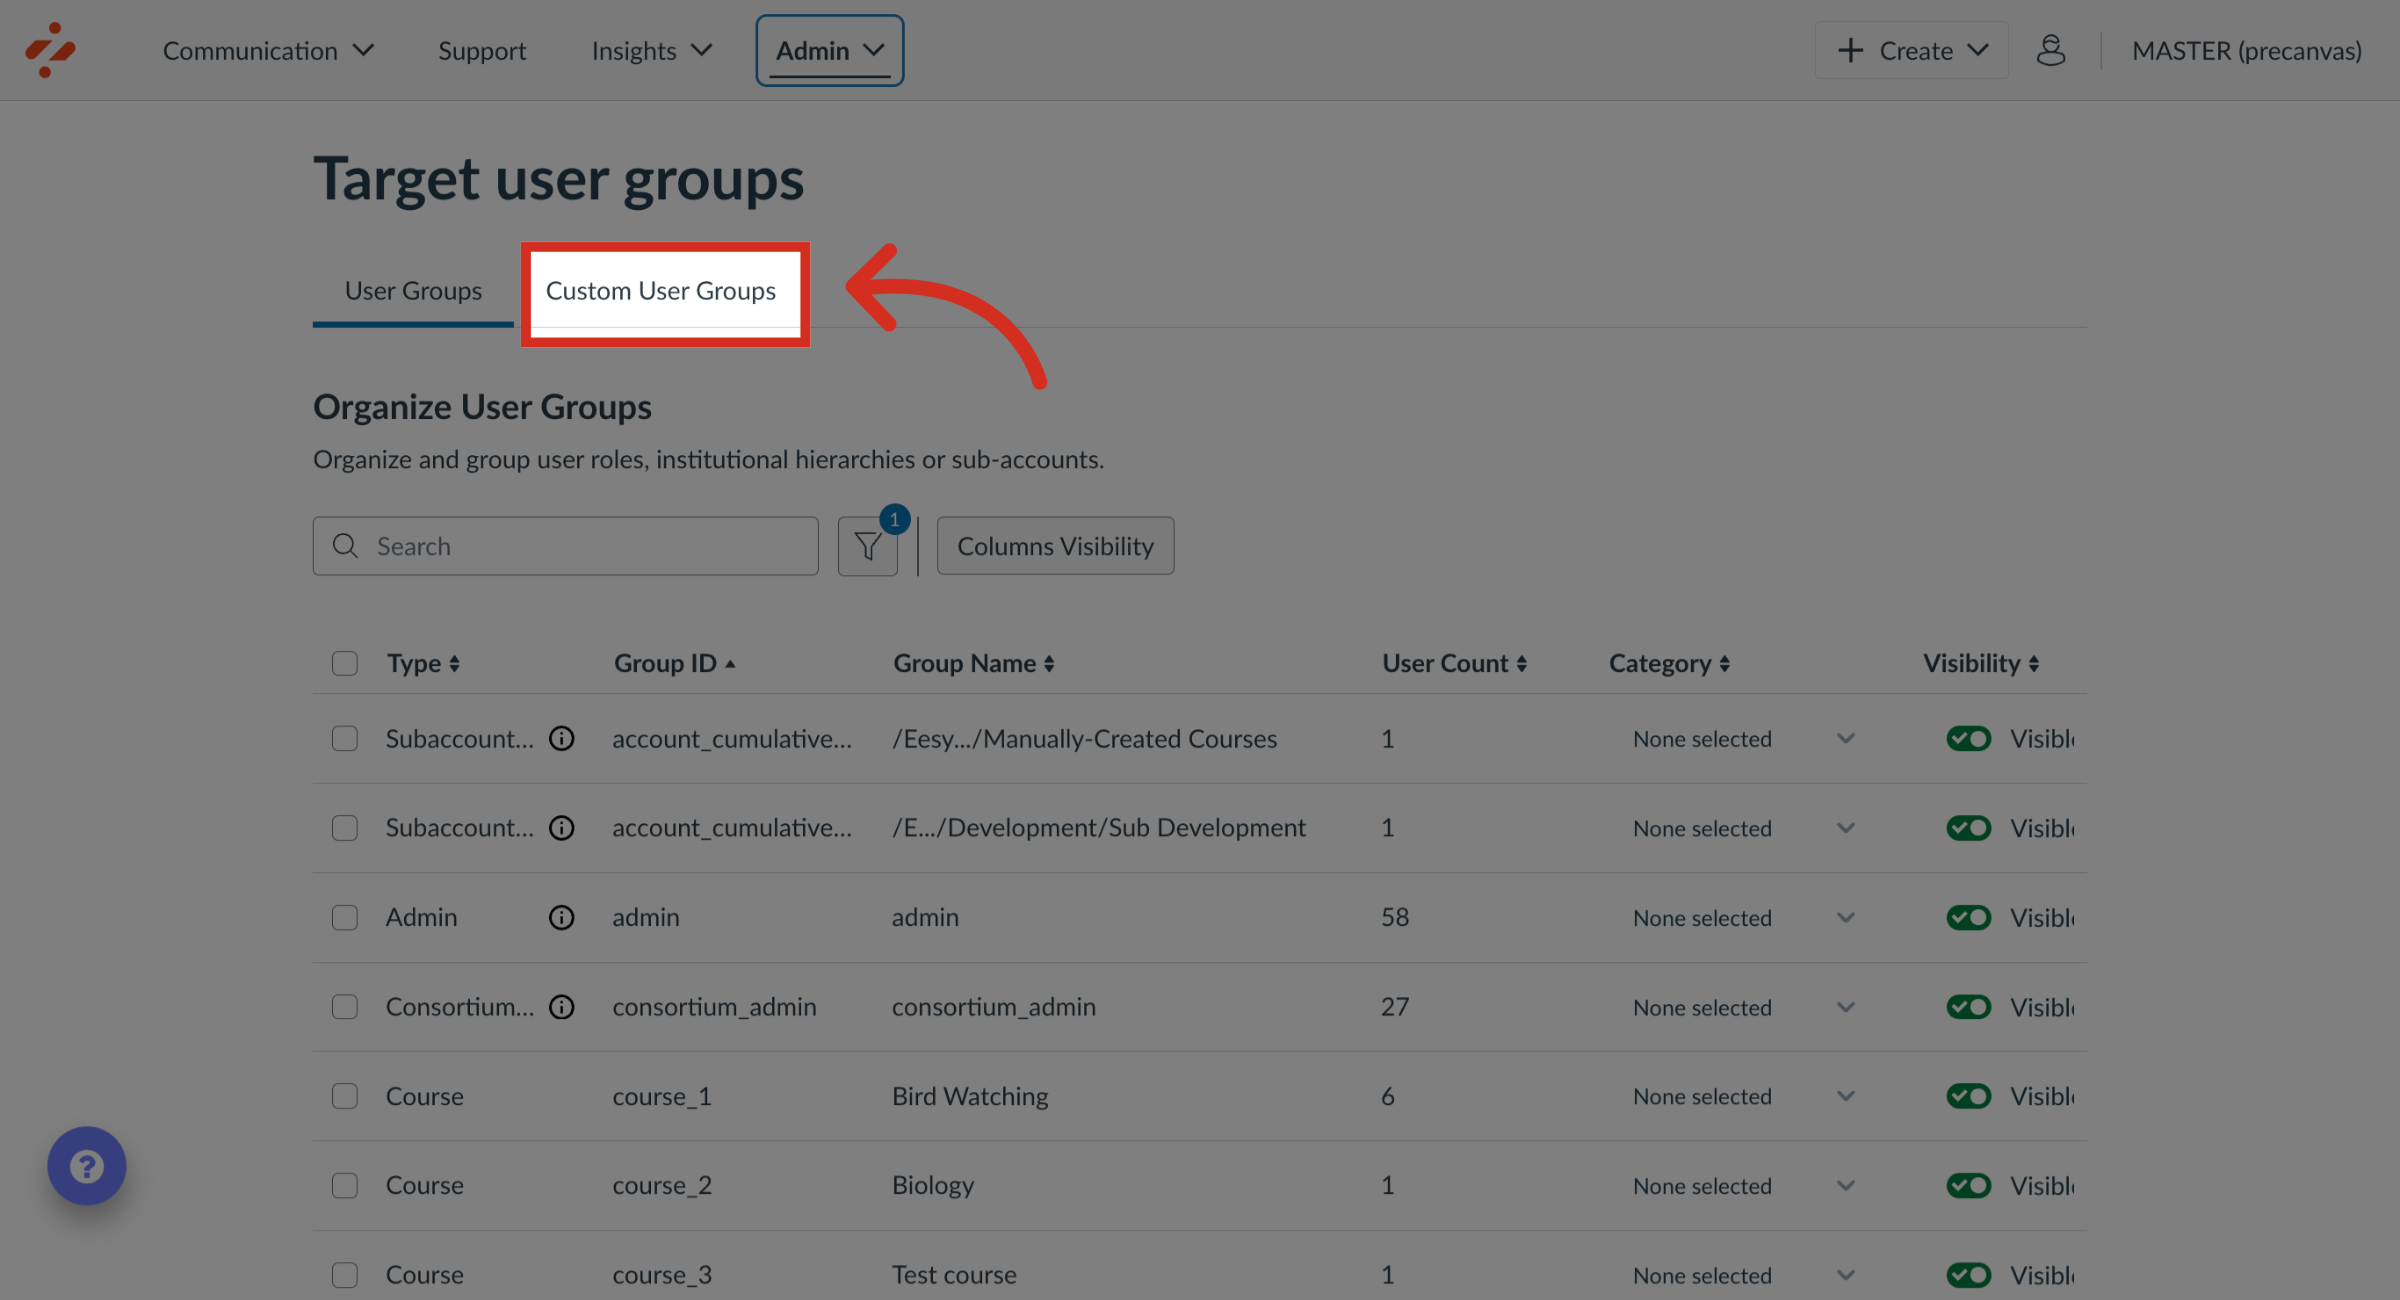2400x1300 pixels.
Task: Click the search magnifier icon
Action: [344, 546]
